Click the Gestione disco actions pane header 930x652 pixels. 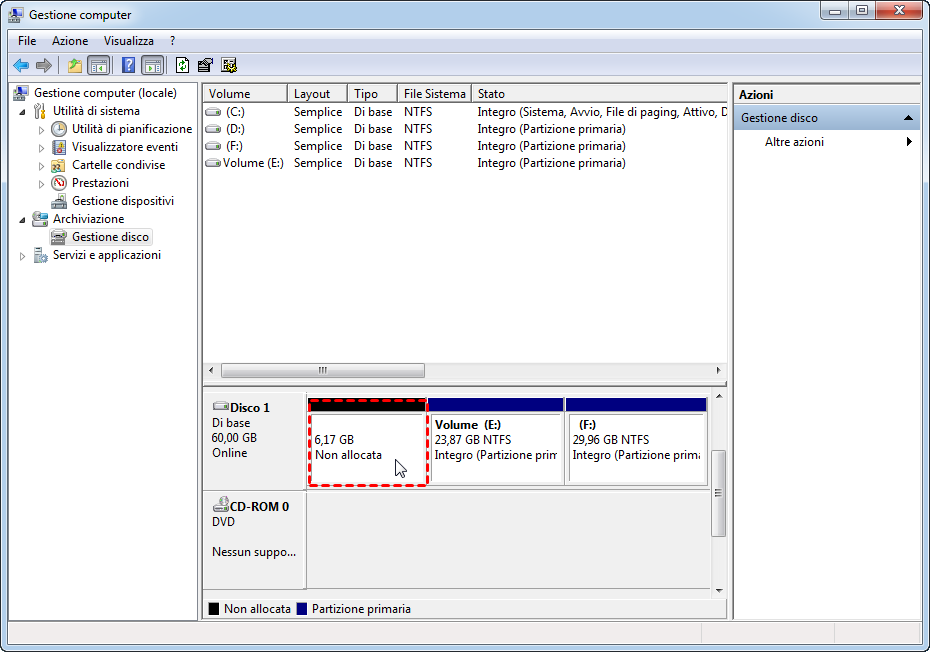coord(827,118)
